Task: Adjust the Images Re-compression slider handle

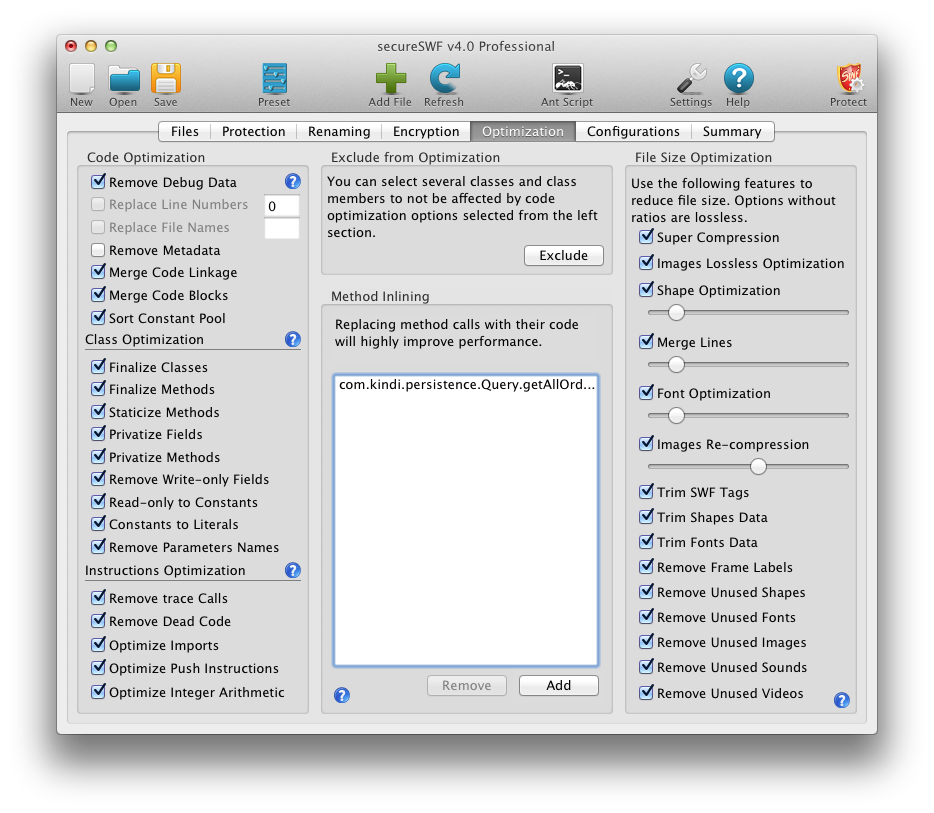Action: [758, 466]
